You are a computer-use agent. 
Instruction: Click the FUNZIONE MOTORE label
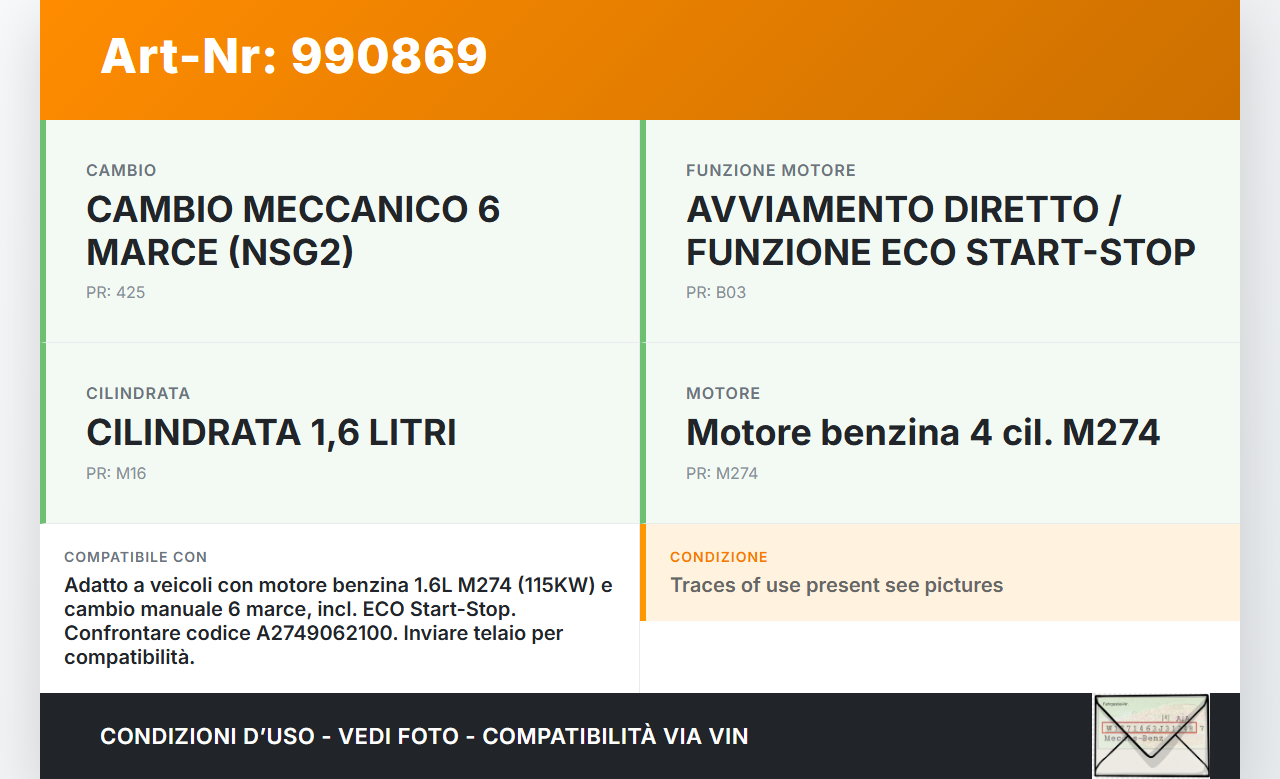point(771,171)
